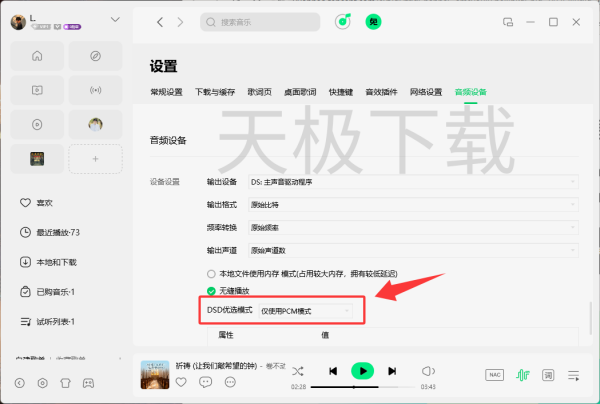Image resolution: width=600 pixels, height=404 pixels.
Task: Switch to the 常规设置 tab
Action: pyautogui.click(x=166, y=92)
